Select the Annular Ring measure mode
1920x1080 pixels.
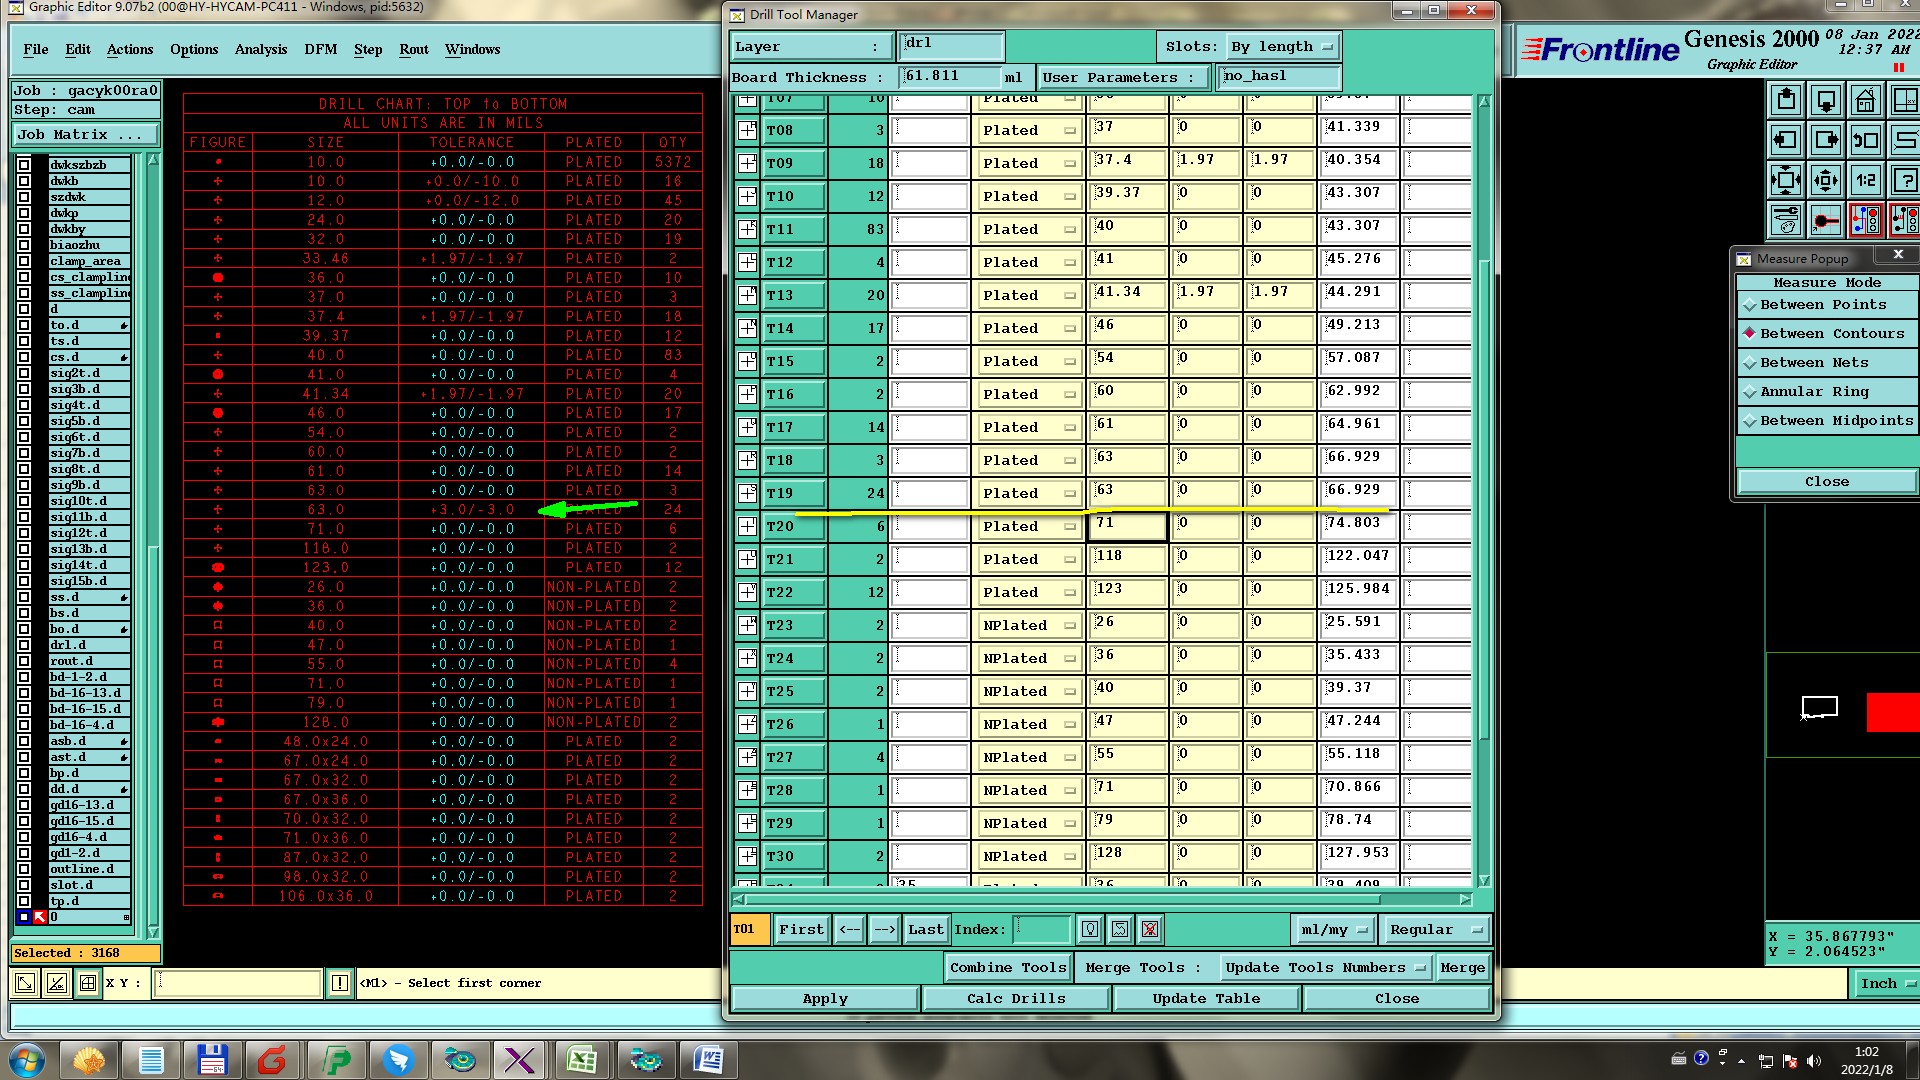1814,392
